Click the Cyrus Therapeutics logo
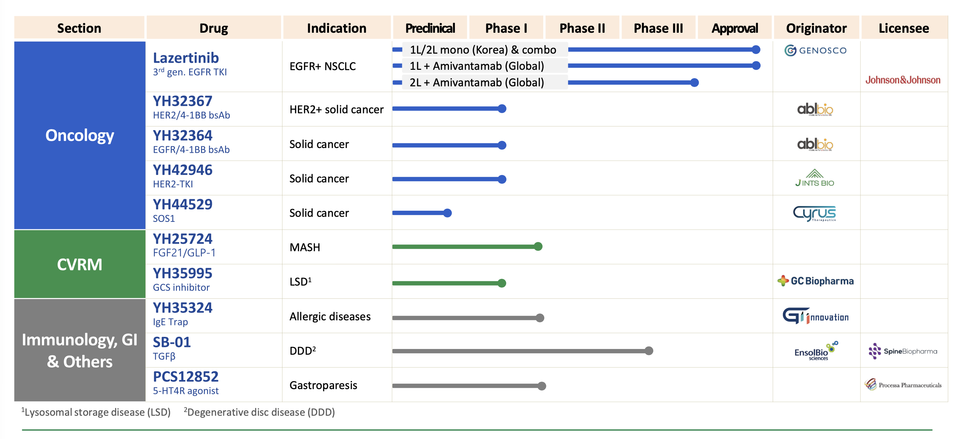960x439 pixels. [x=814, y=213]
